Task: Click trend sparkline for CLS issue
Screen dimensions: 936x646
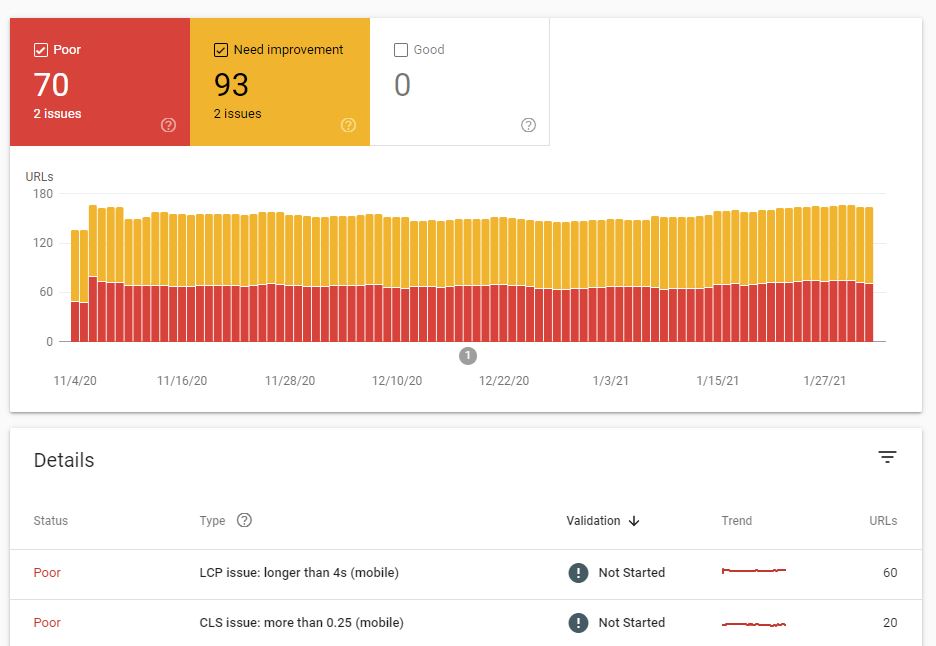Action: (x=754, y=625)
